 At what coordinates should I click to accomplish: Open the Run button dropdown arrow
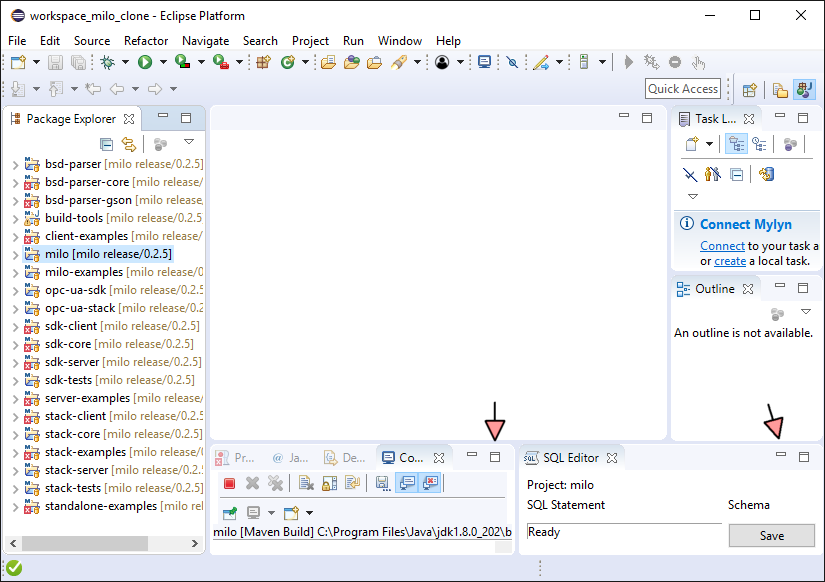[162, 62]
